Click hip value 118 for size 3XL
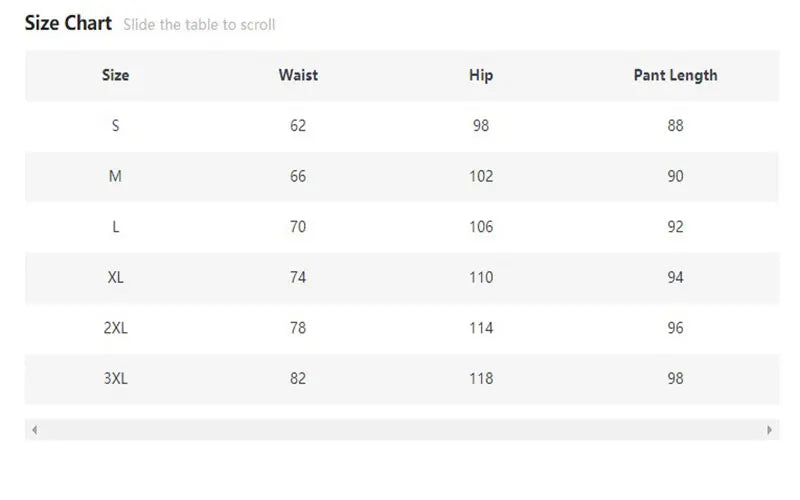 [x=481, y=378]
